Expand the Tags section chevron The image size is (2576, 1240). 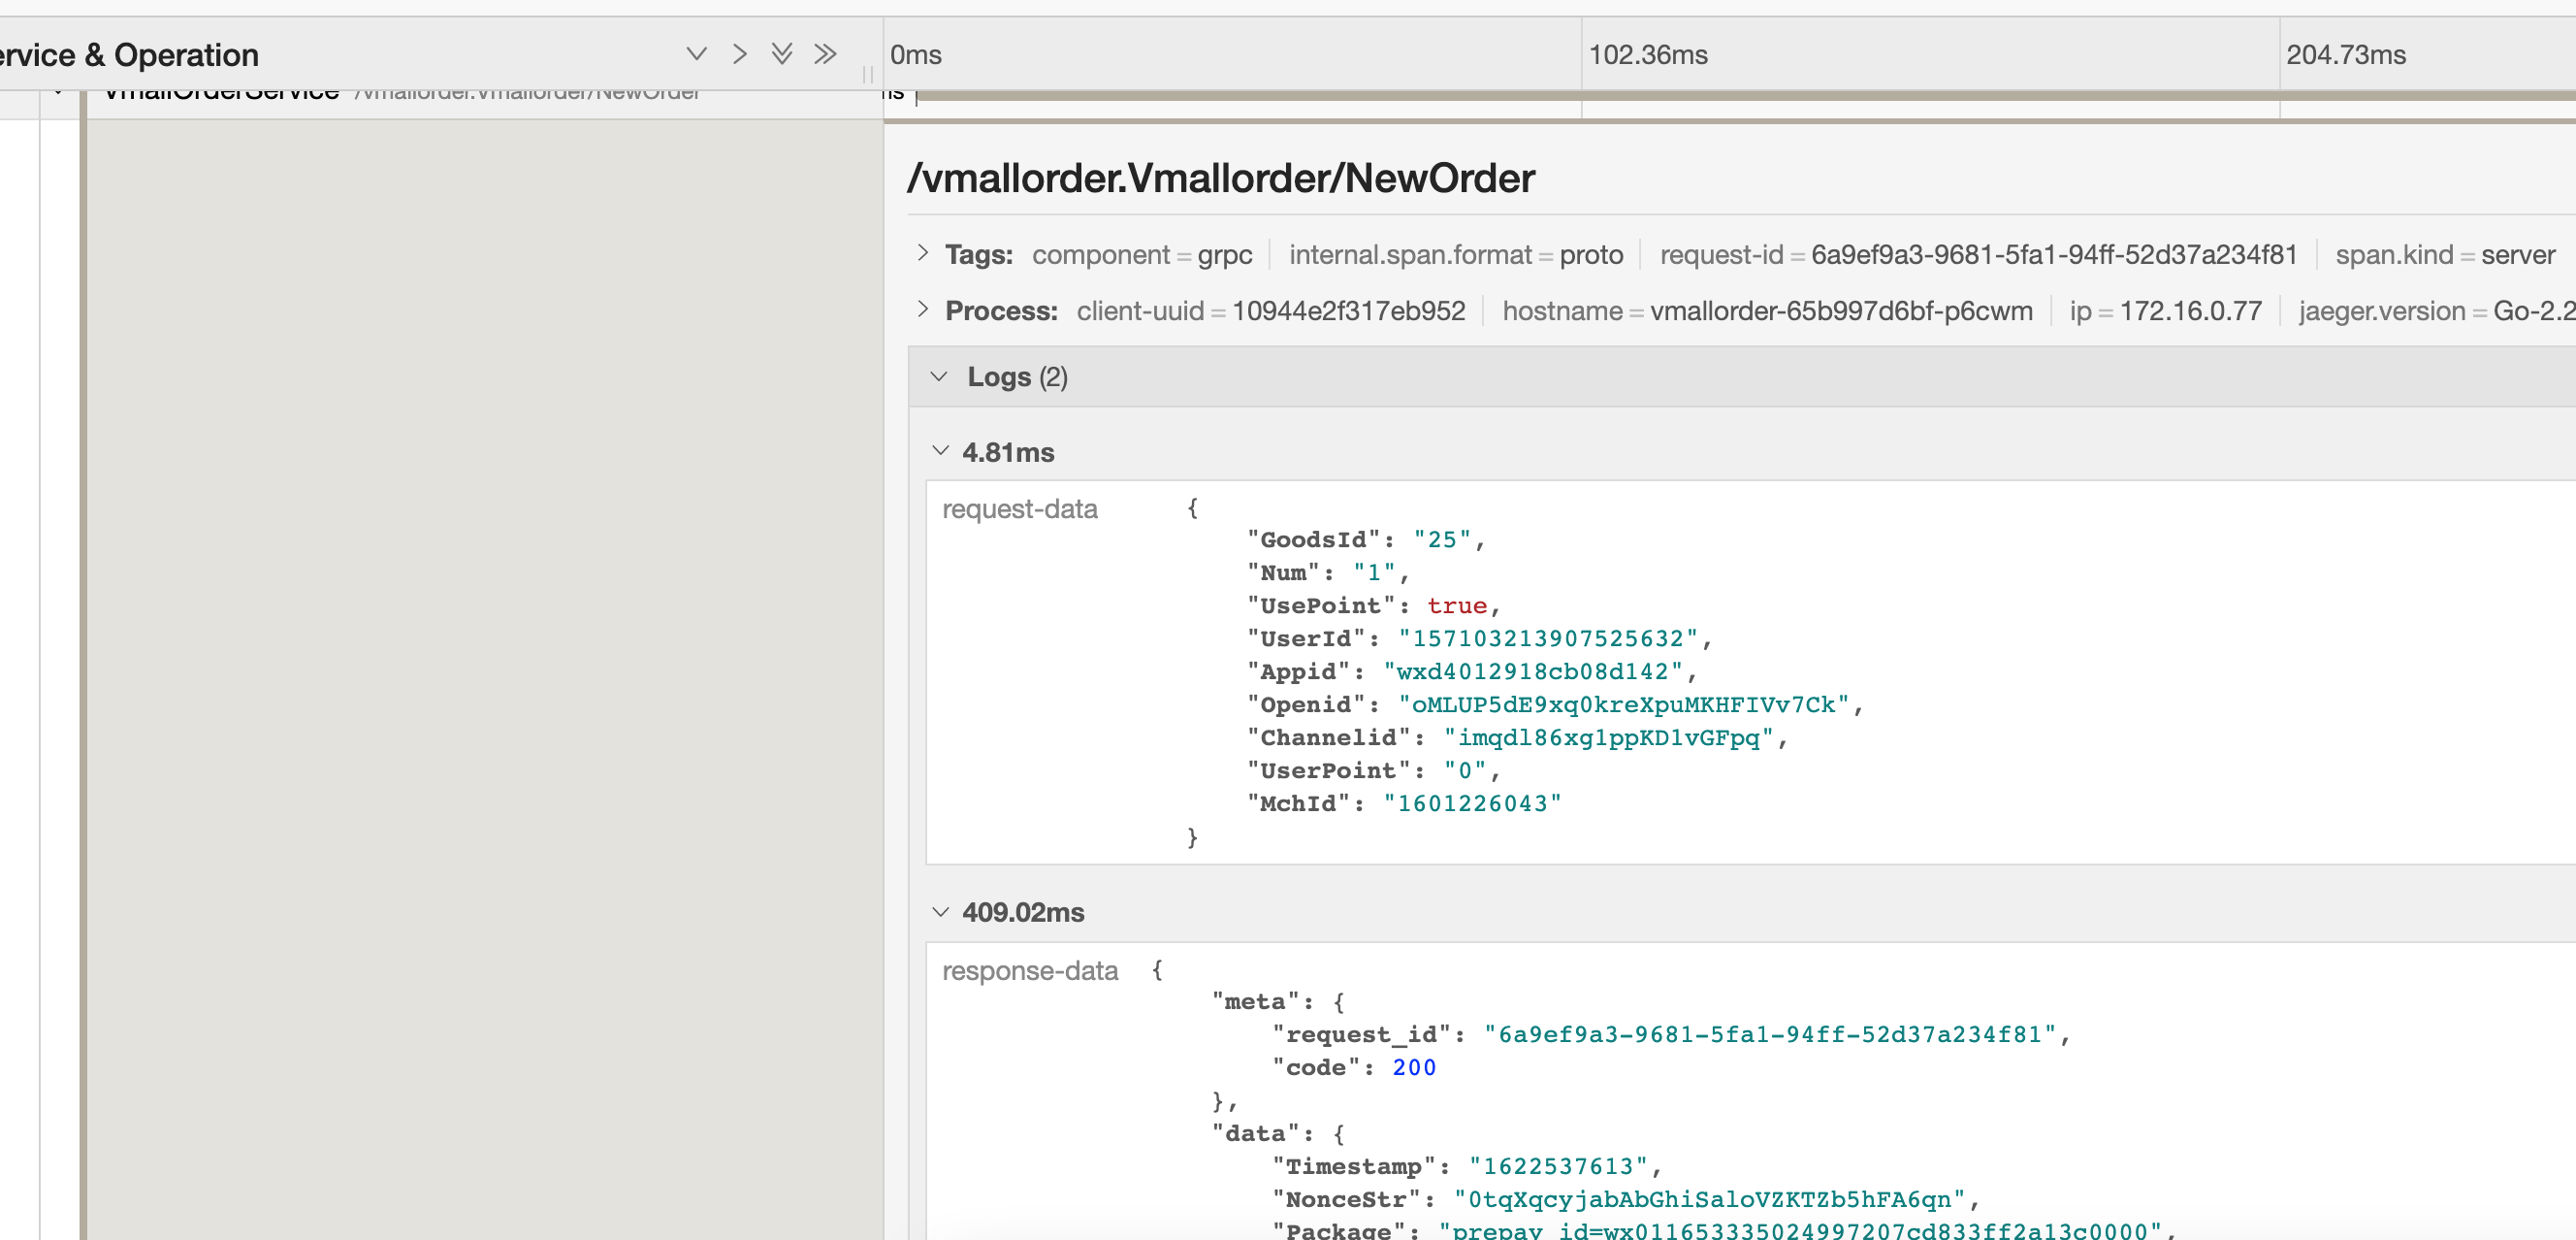[922, 253]
